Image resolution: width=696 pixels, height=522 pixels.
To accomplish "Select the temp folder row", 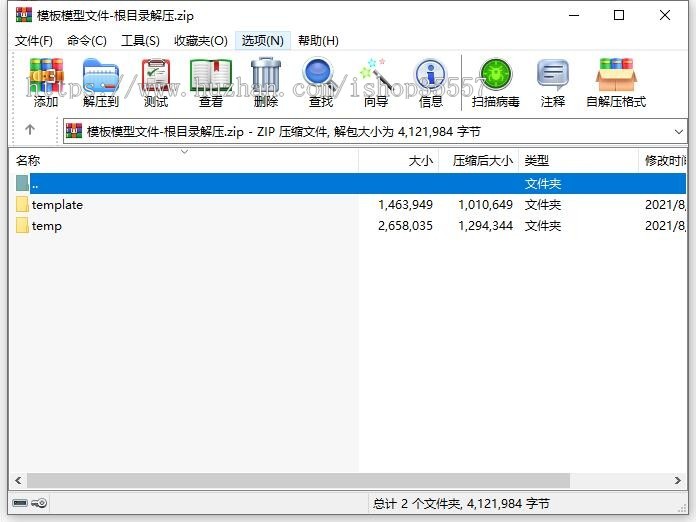I will pos(351,225).
